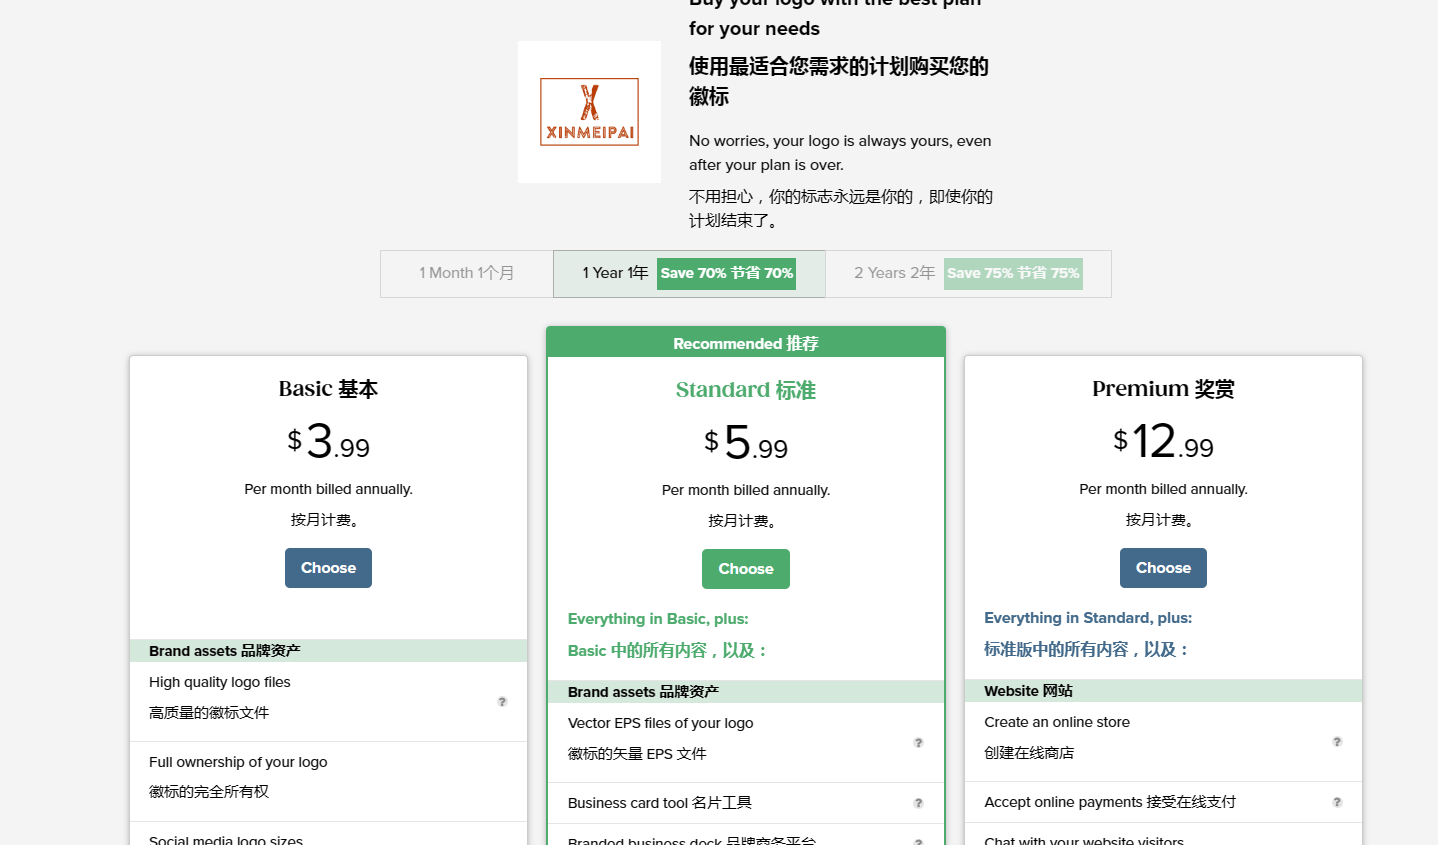Click the Premium plan heading
The height and width of the screenshot is (845, 1438).
(1163, 389)
